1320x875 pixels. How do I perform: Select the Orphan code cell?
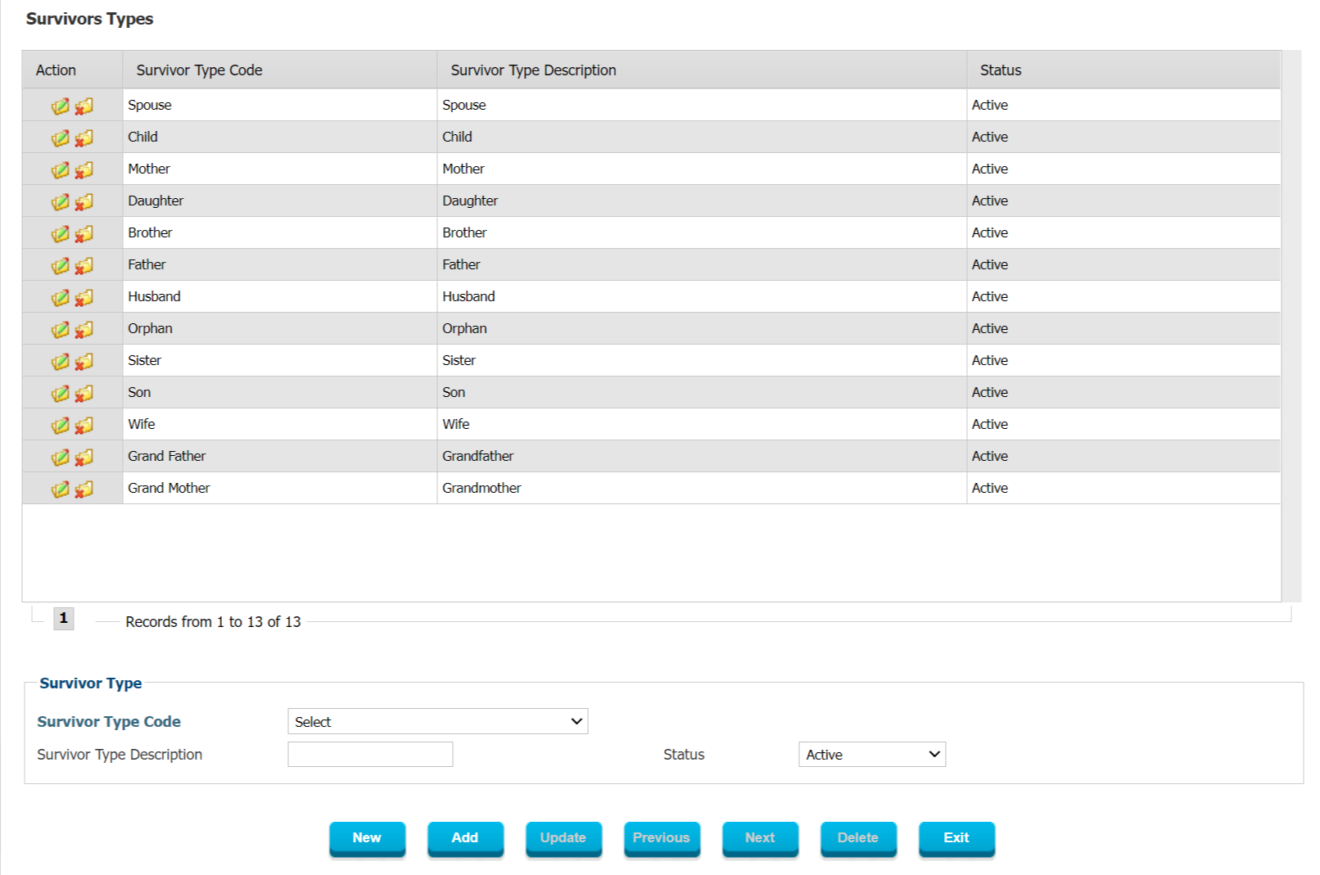[280, 328]
